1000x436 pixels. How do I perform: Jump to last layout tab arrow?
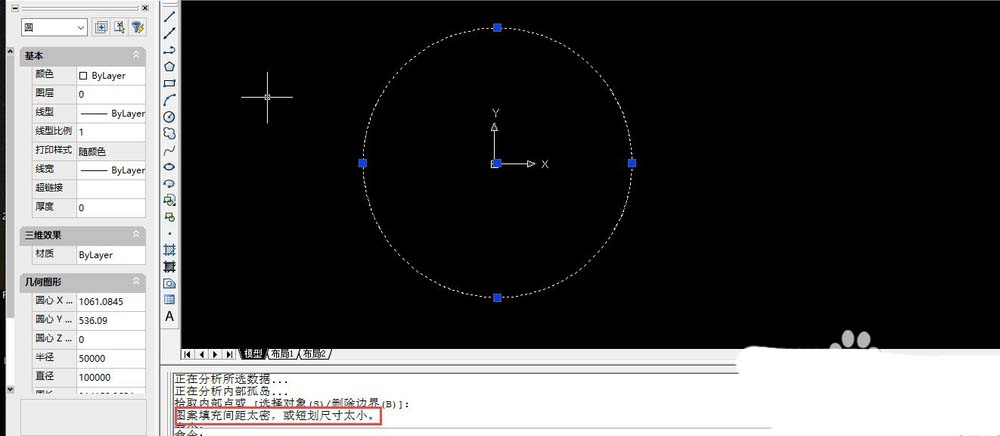click(x=229, y=354)
